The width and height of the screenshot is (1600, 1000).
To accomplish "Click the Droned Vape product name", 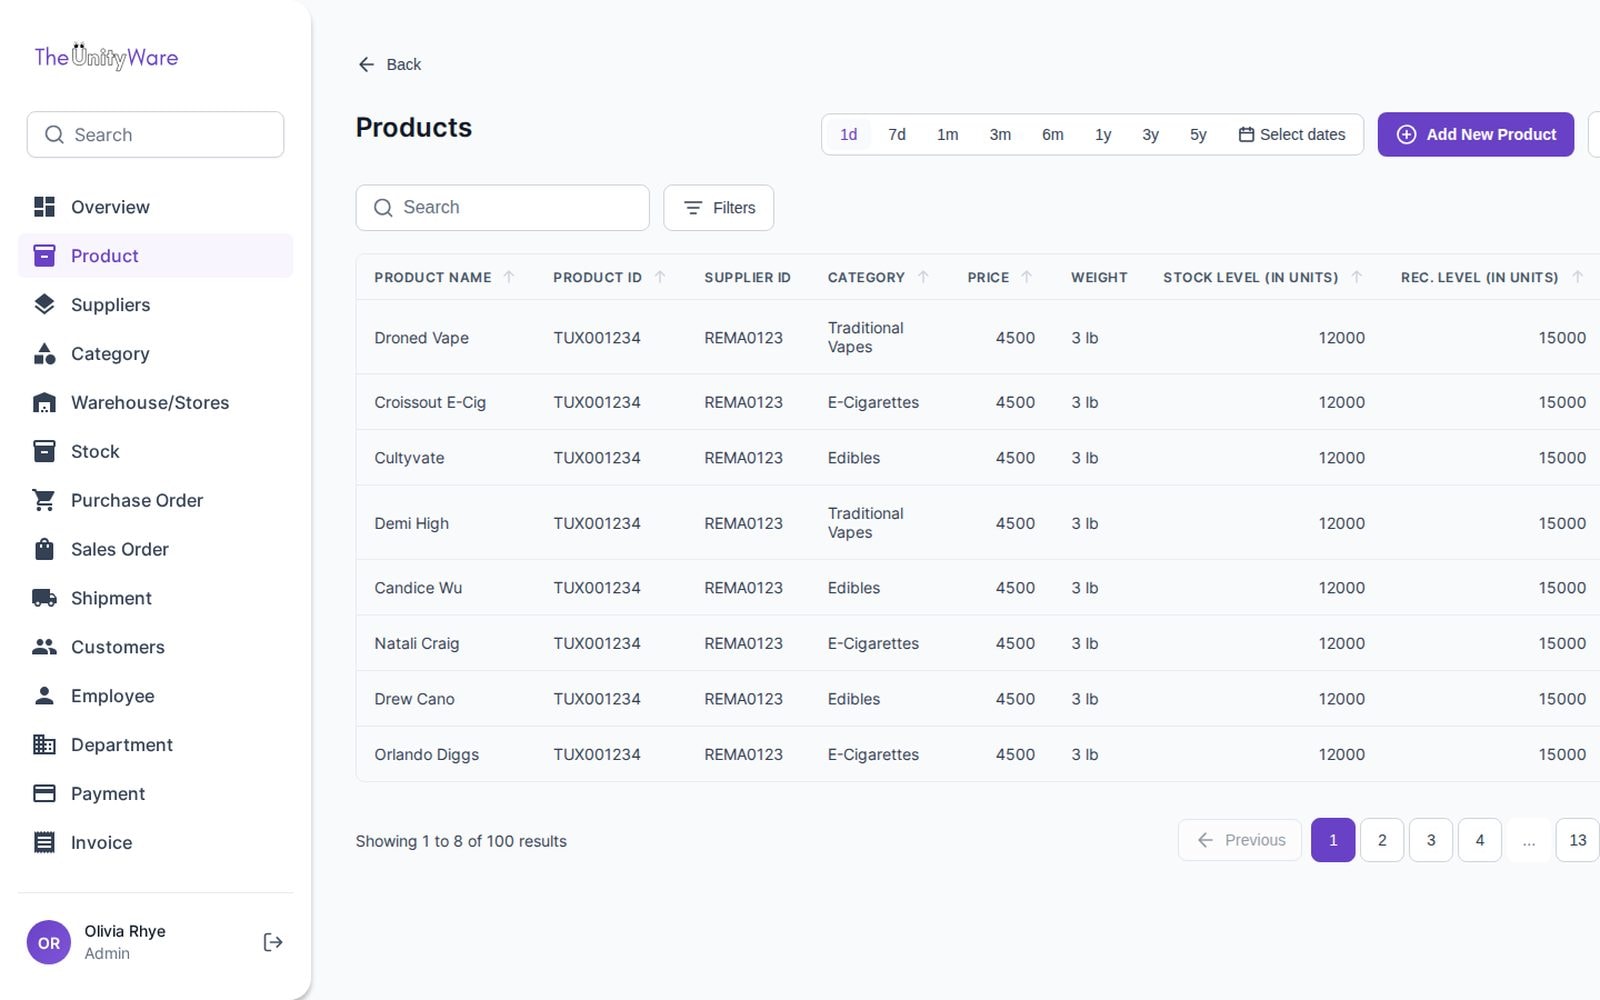I will (422, 338).
